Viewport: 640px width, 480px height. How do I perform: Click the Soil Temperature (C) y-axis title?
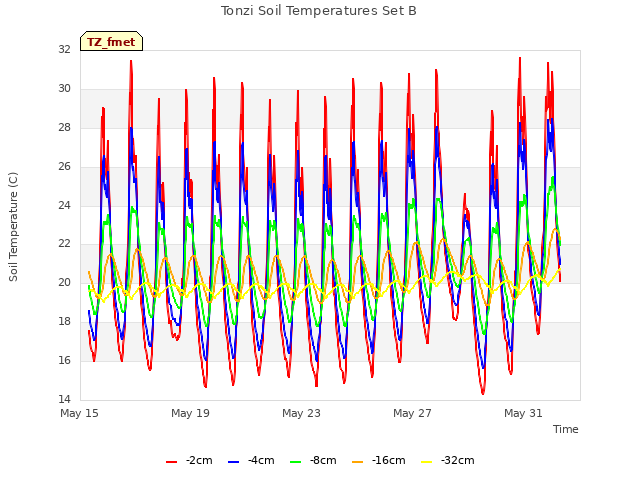click(13, 227)
